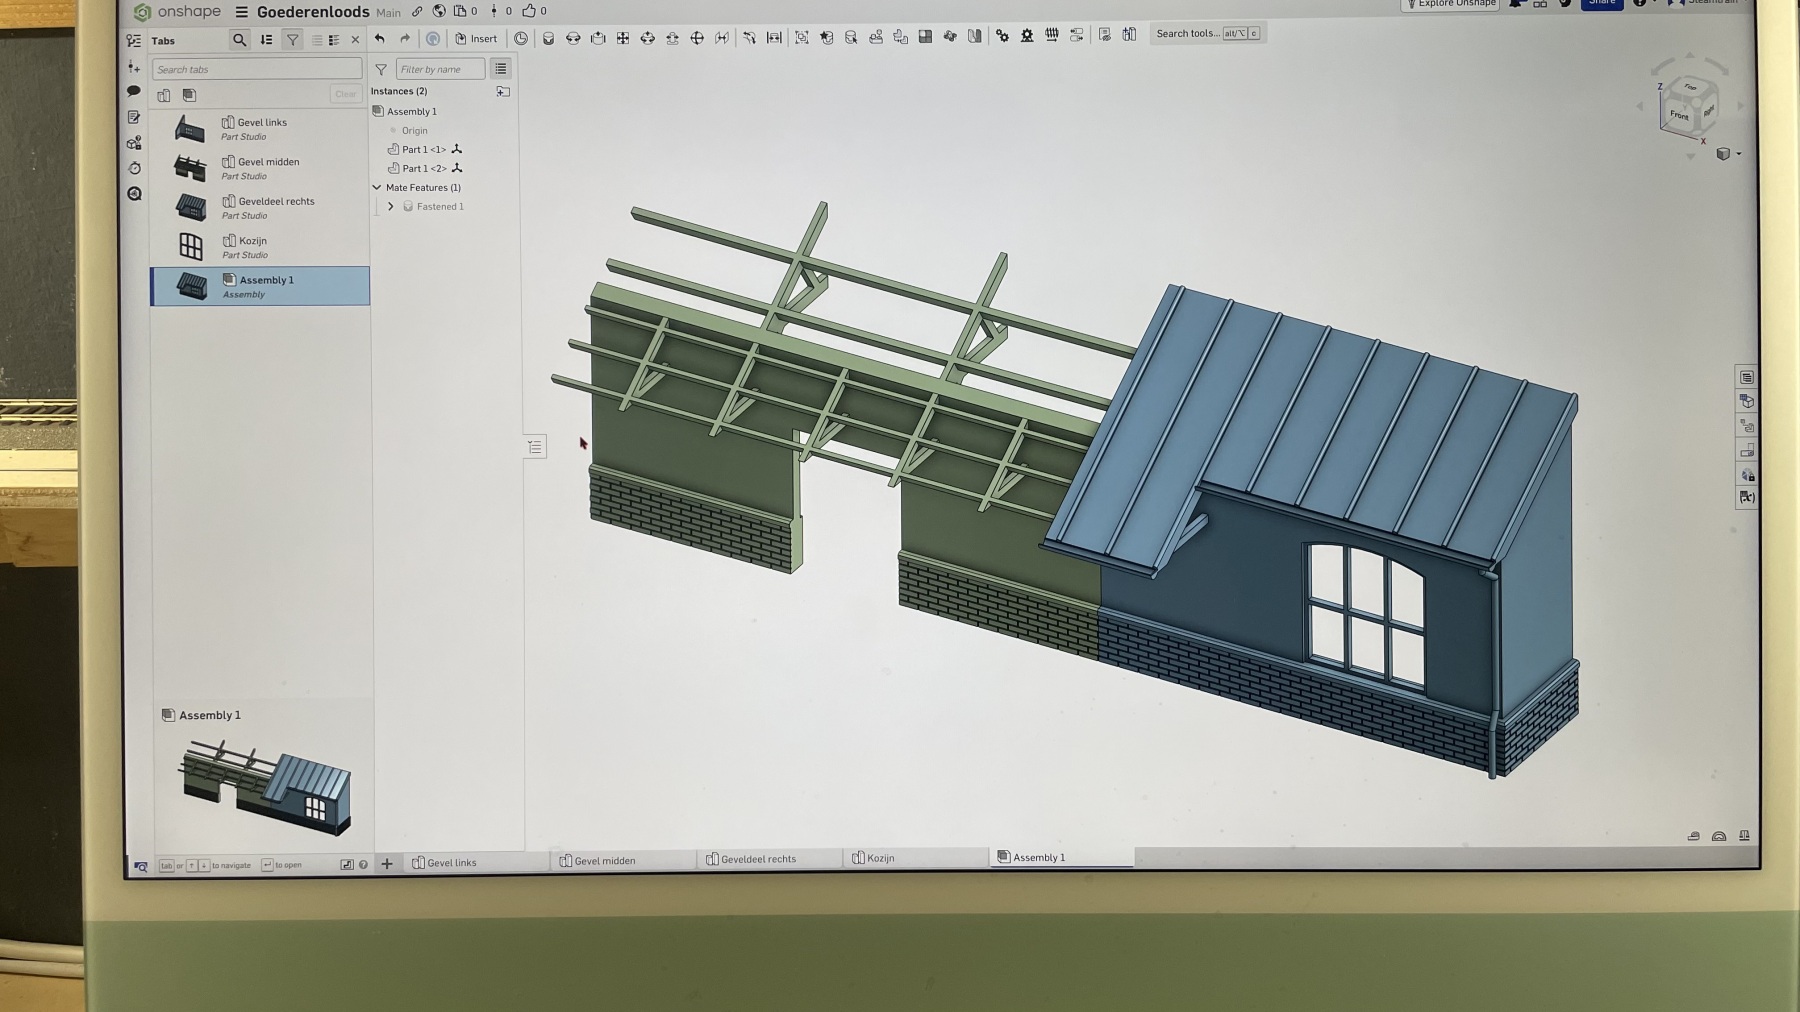Toggle the tab filter funnel icon

pyautogui.click(x=292, y=40)
